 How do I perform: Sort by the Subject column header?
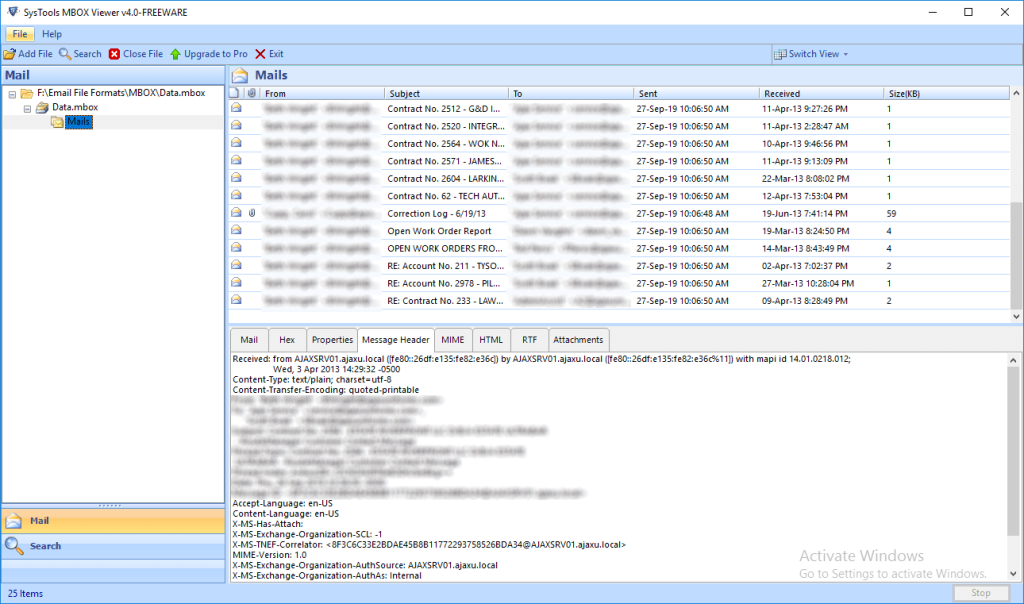tap(446, 93)
